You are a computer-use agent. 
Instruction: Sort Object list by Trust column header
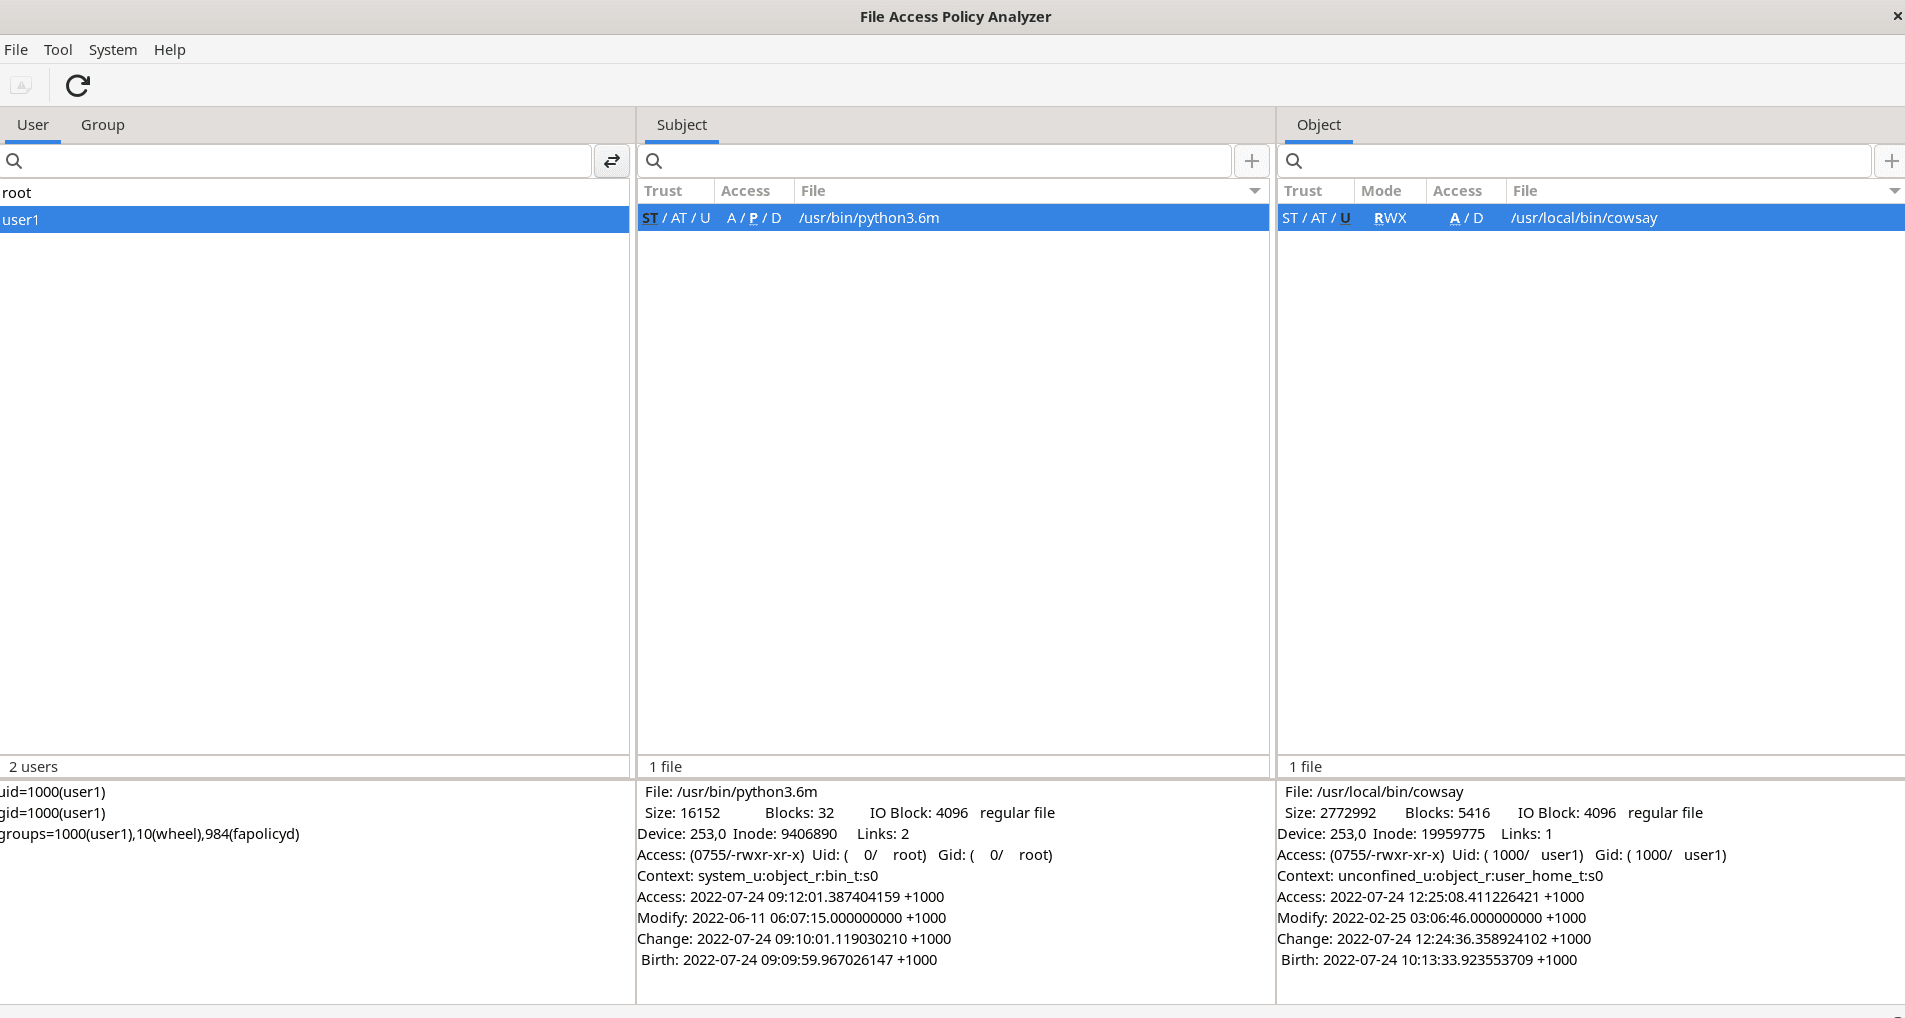coord(1316,191)
